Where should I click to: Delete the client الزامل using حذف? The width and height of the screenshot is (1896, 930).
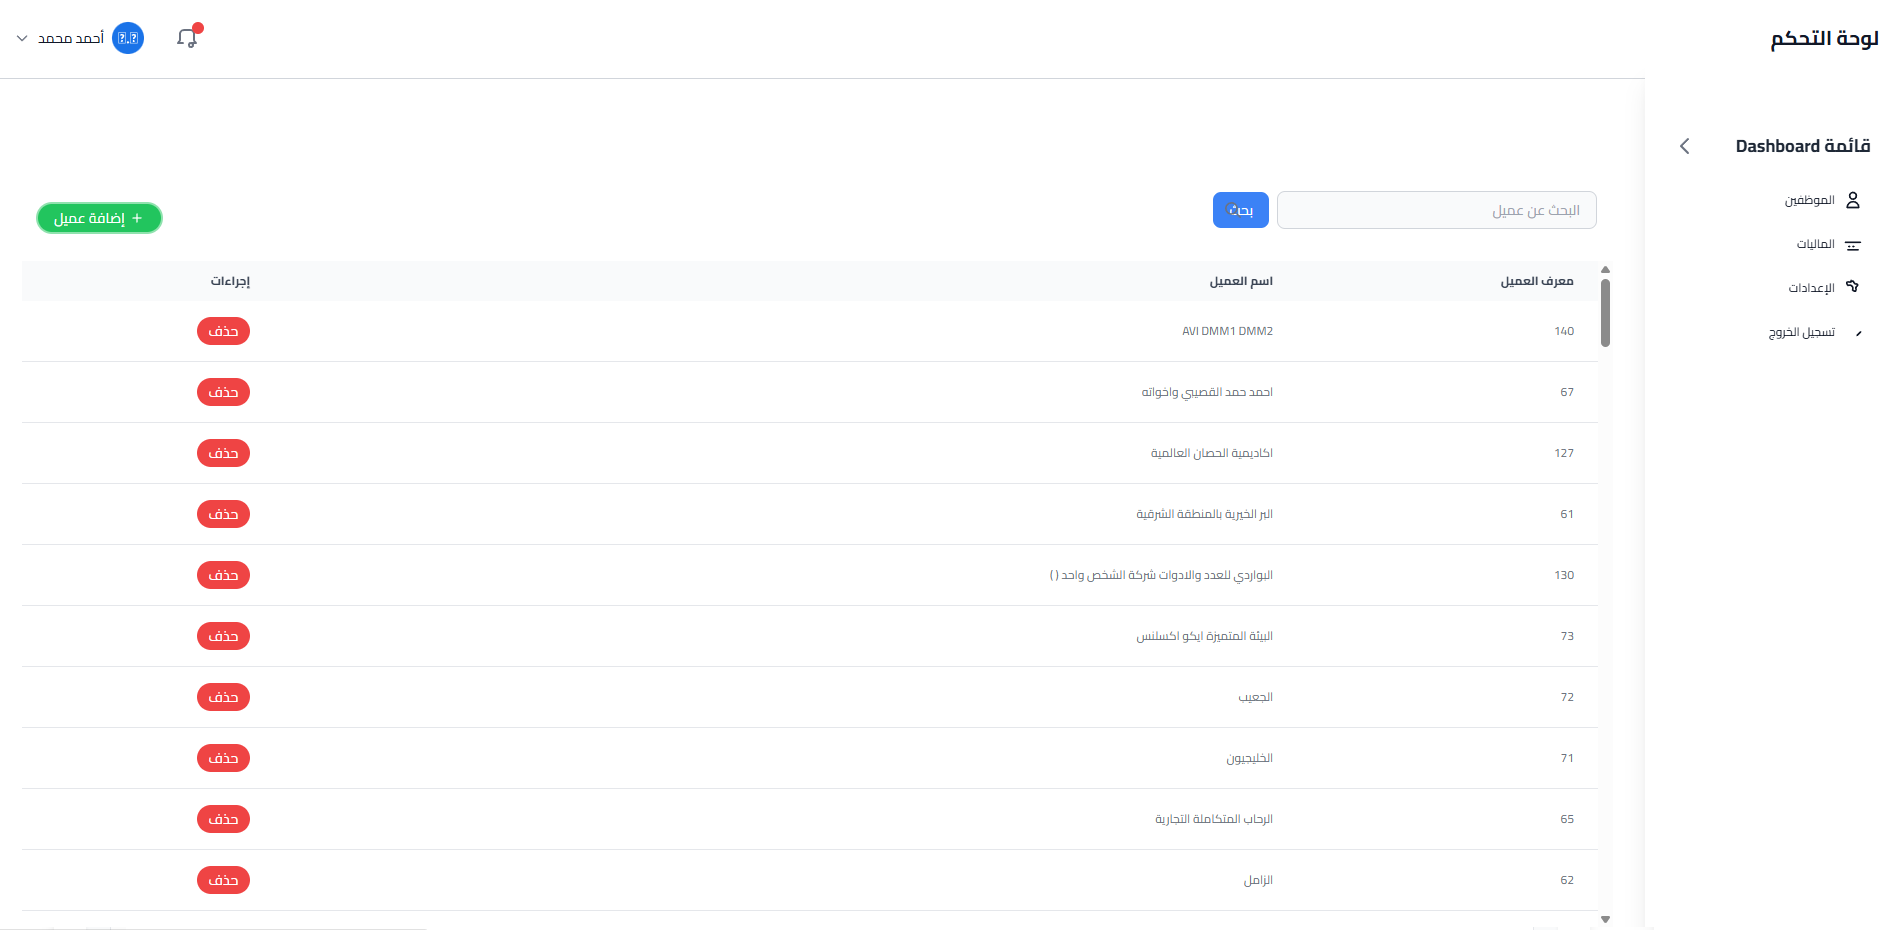point(223,880)
